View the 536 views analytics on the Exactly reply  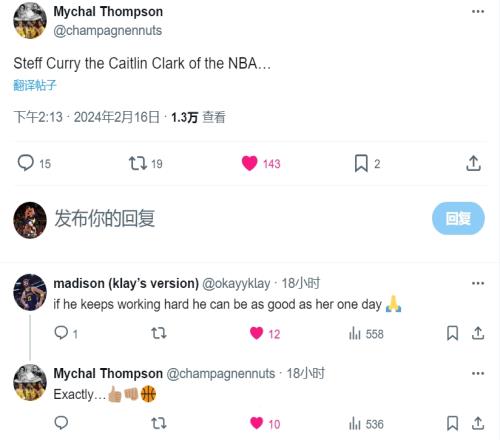pyautogui.click(x=366, y=424)
